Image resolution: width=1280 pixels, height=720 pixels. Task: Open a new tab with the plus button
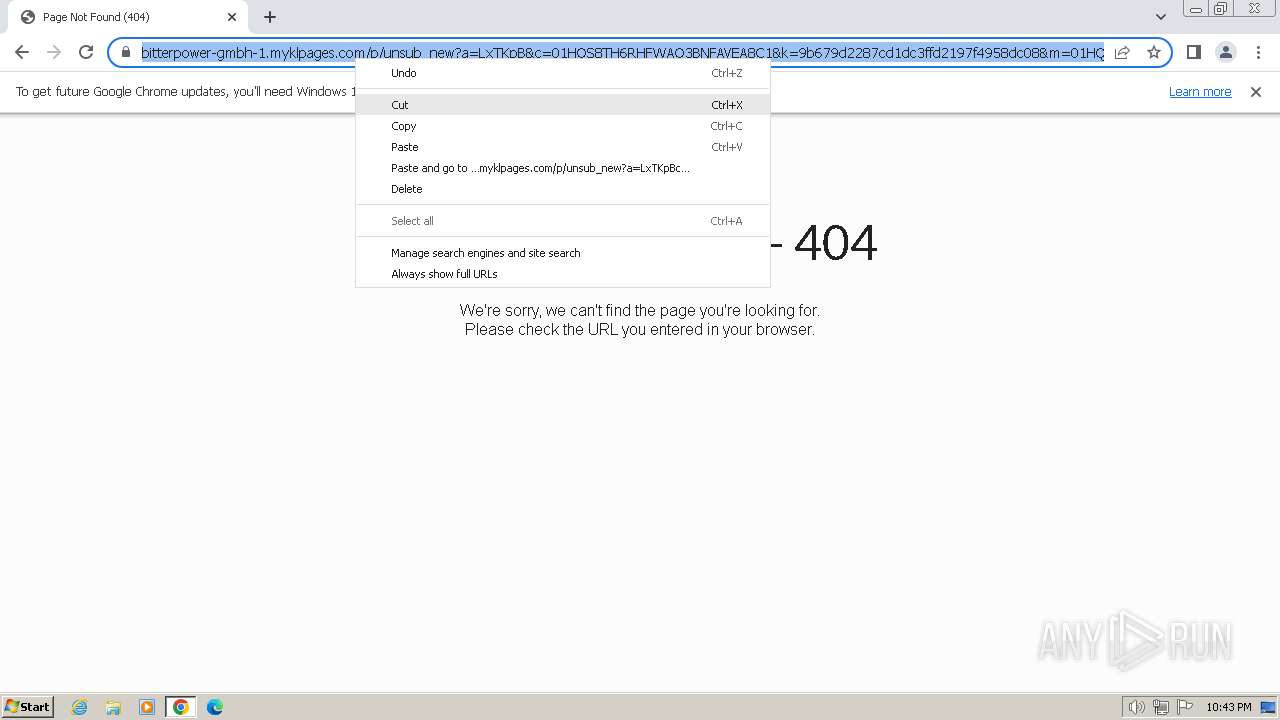270,17
